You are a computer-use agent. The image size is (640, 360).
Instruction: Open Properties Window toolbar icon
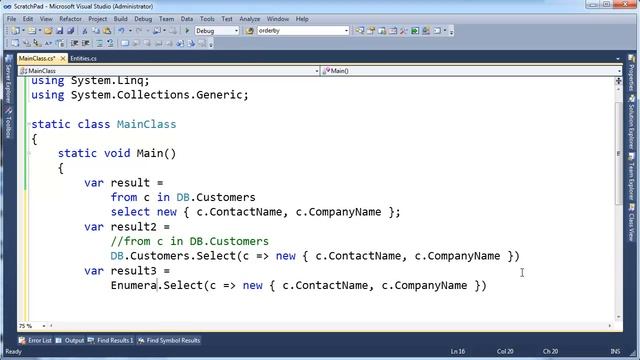click(371, 31)
